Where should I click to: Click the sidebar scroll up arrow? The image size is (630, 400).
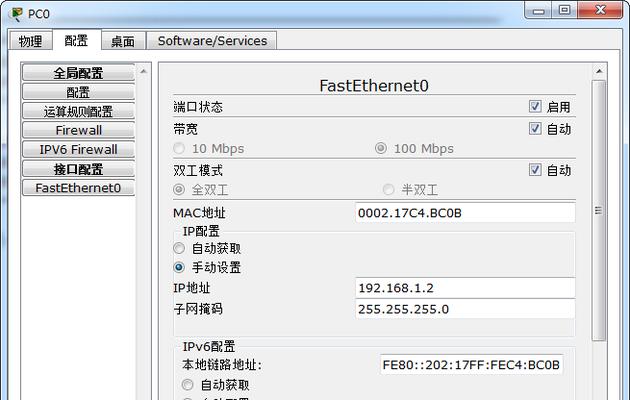(143, 71)
